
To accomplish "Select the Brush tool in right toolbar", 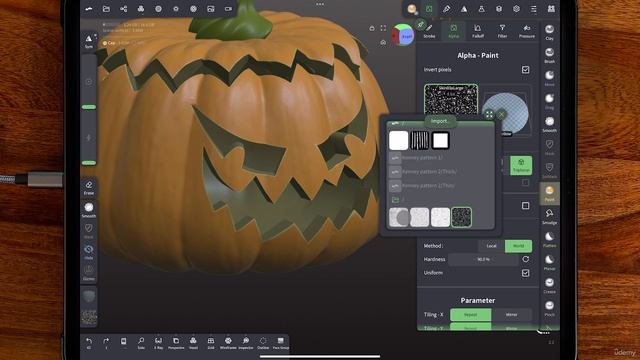I will [549, 56].
